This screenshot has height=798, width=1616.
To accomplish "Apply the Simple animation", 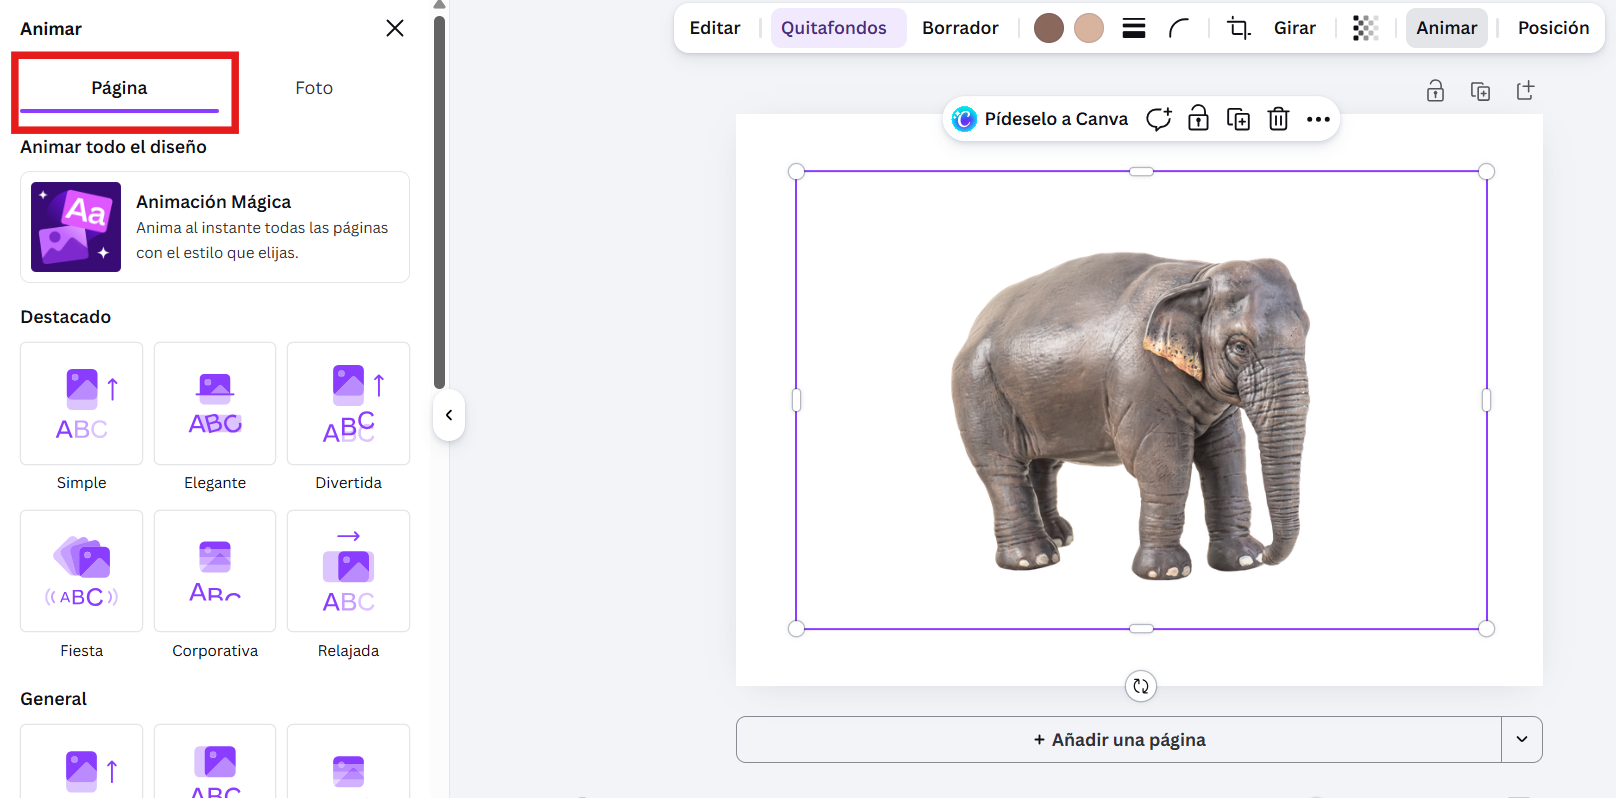I will click(x=81, y=403).
